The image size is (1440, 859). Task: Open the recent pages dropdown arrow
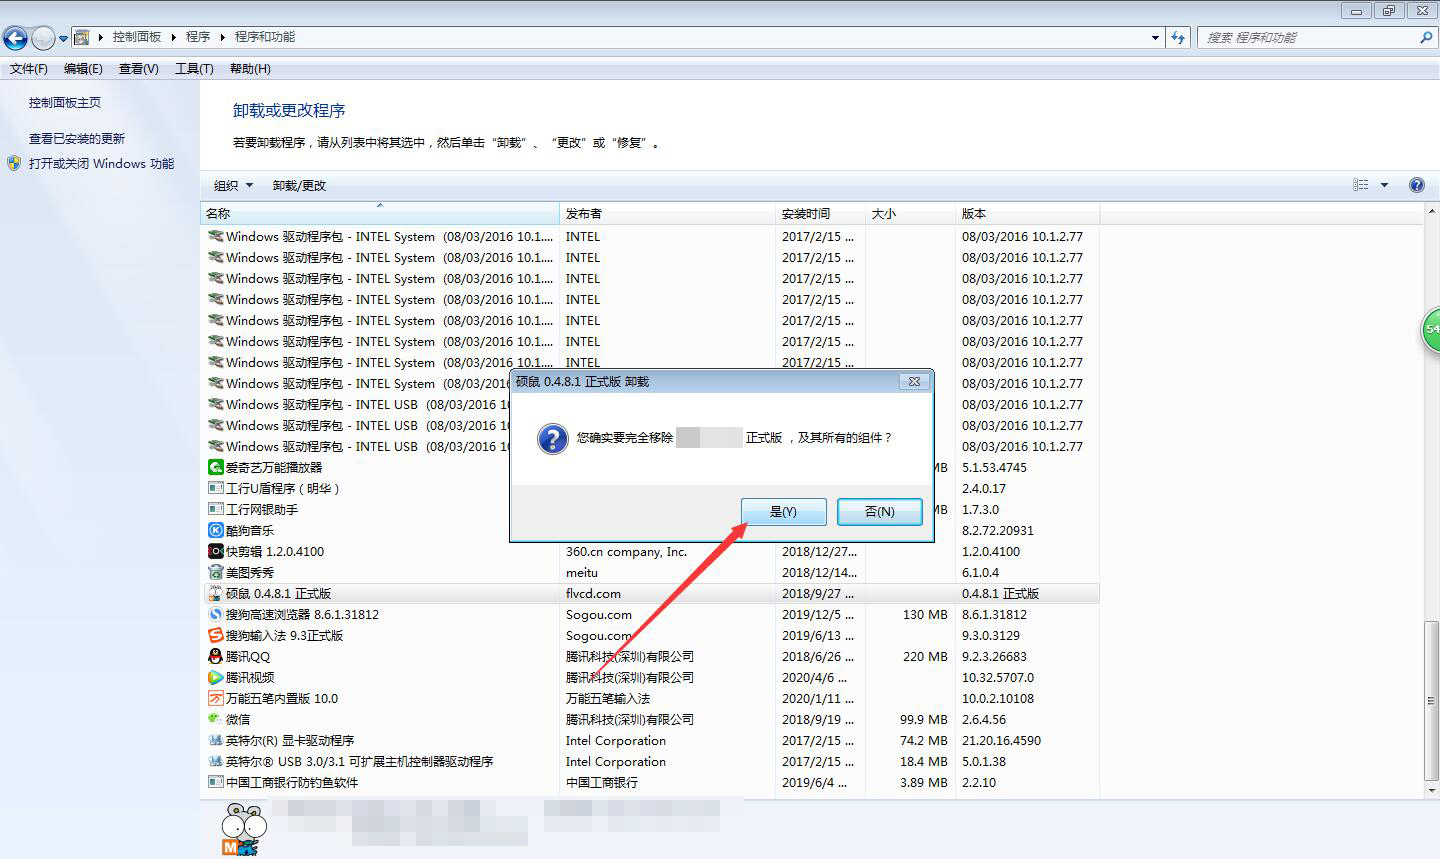coord(63,39)
